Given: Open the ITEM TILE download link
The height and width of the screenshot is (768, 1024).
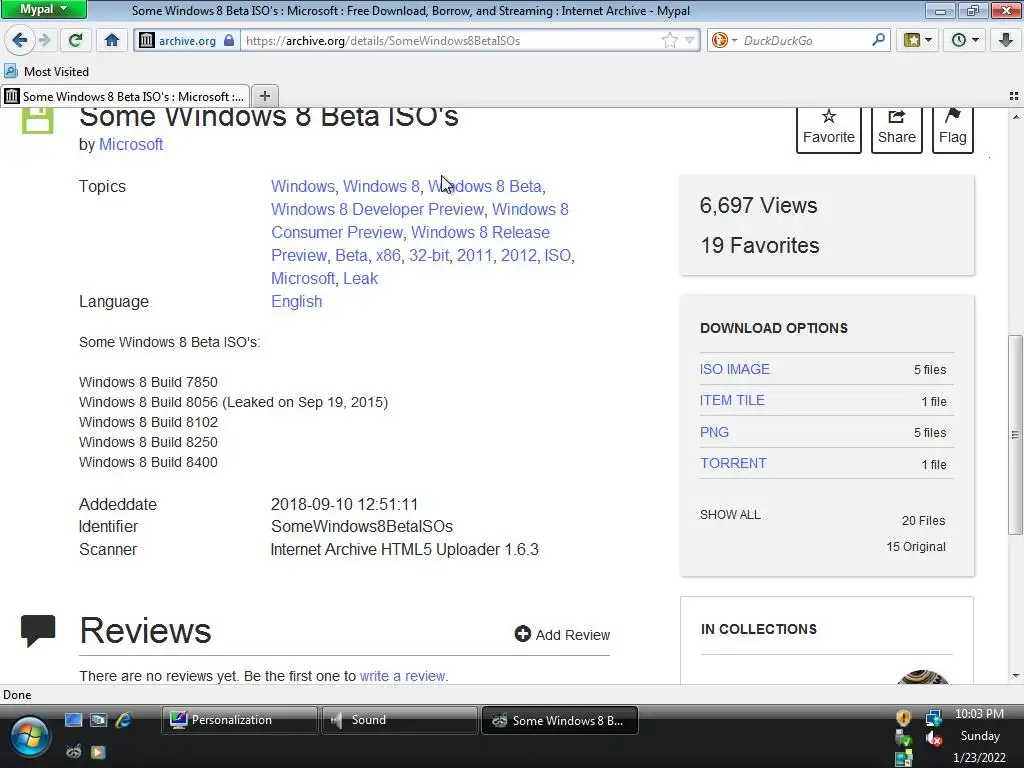Looking at the screenshot, I should (x=732, y=400).
